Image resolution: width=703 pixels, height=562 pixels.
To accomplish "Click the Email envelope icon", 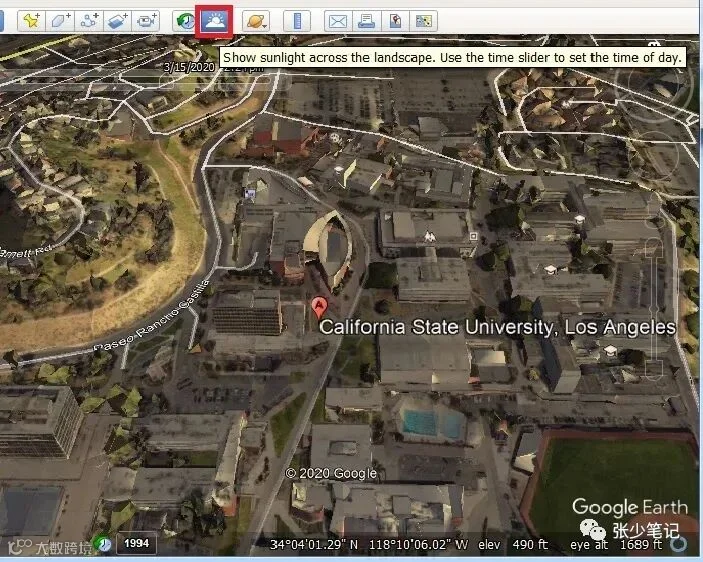I will pyautogui.click(x=338, y=21).
